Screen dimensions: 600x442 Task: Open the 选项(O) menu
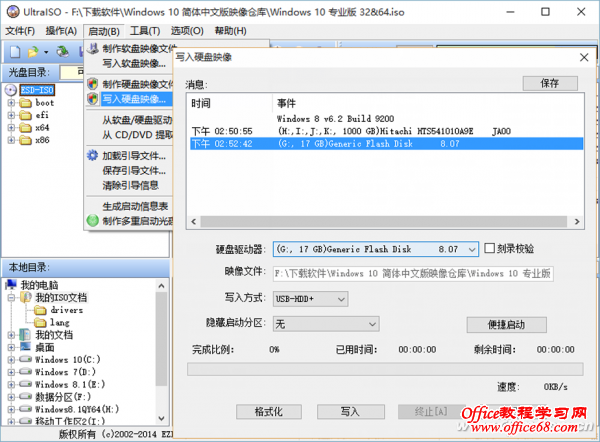point(187,31)
